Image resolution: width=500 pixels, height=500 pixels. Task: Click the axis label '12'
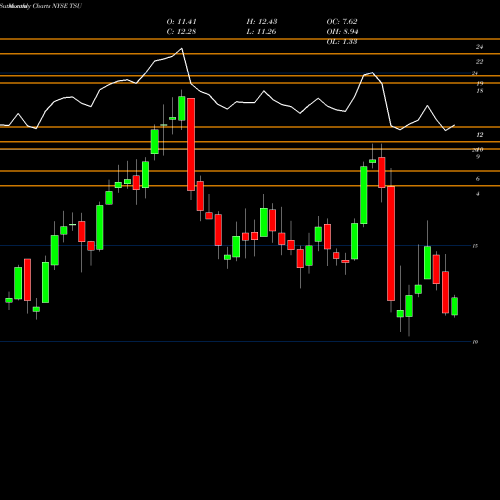click(x=479, y=135)
